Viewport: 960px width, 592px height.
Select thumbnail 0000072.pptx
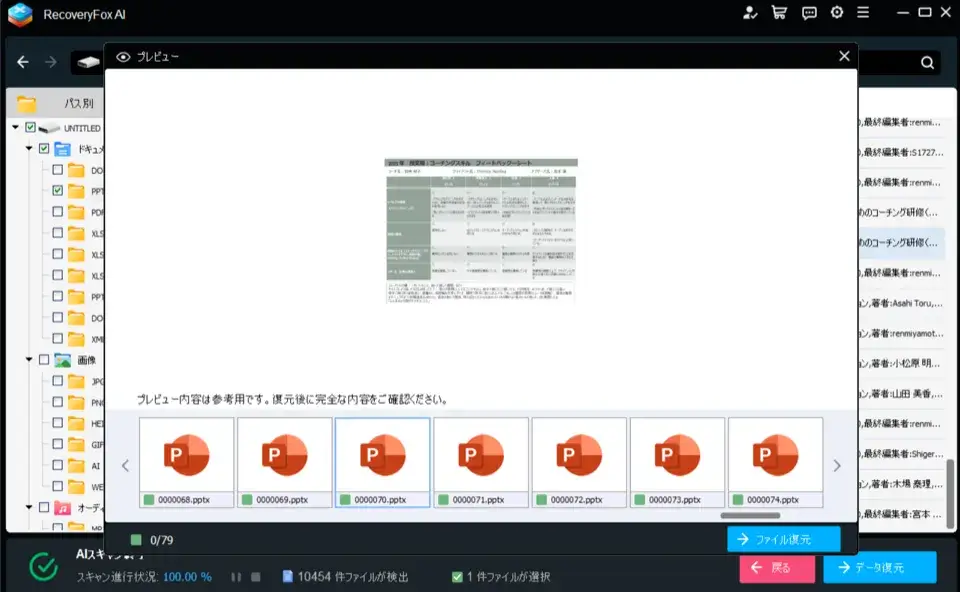(579, 462)
